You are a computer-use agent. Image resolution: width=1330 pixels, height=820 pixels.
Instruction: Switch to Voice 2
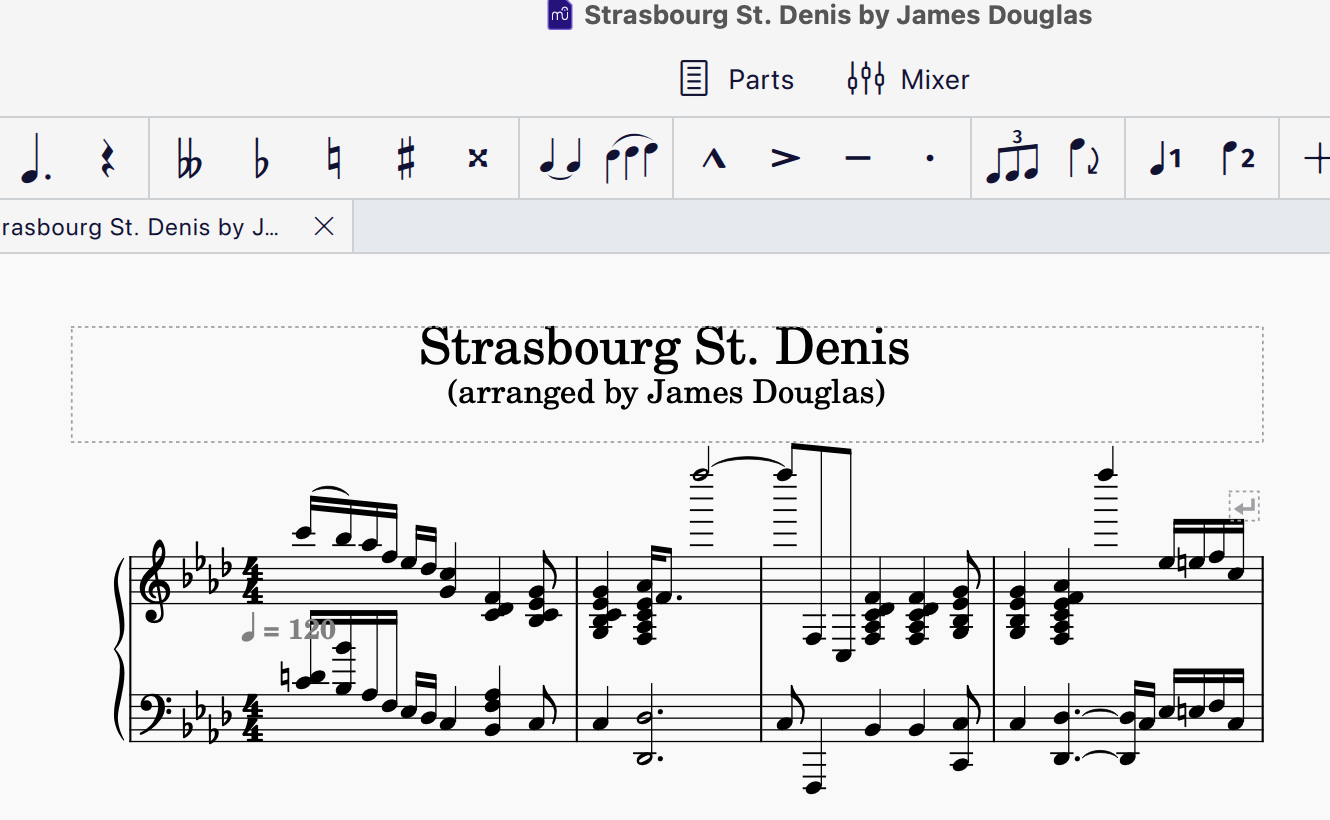[1239, 158]
